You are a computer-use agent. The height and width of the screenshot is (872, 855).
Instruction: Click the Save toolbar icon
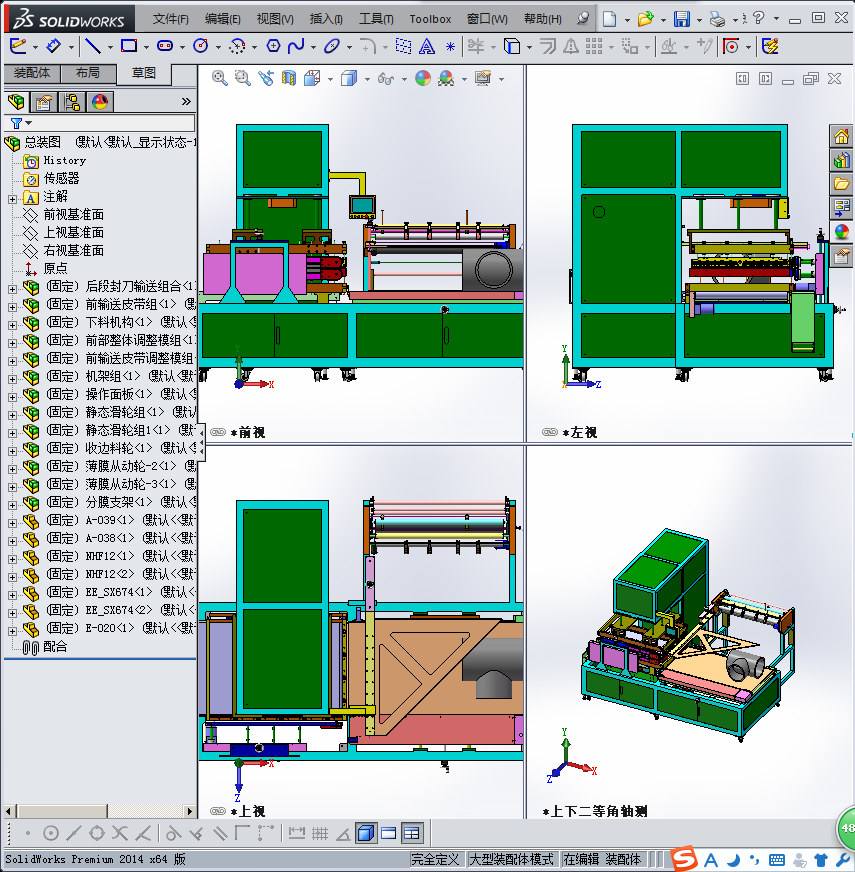click(681, 19)
